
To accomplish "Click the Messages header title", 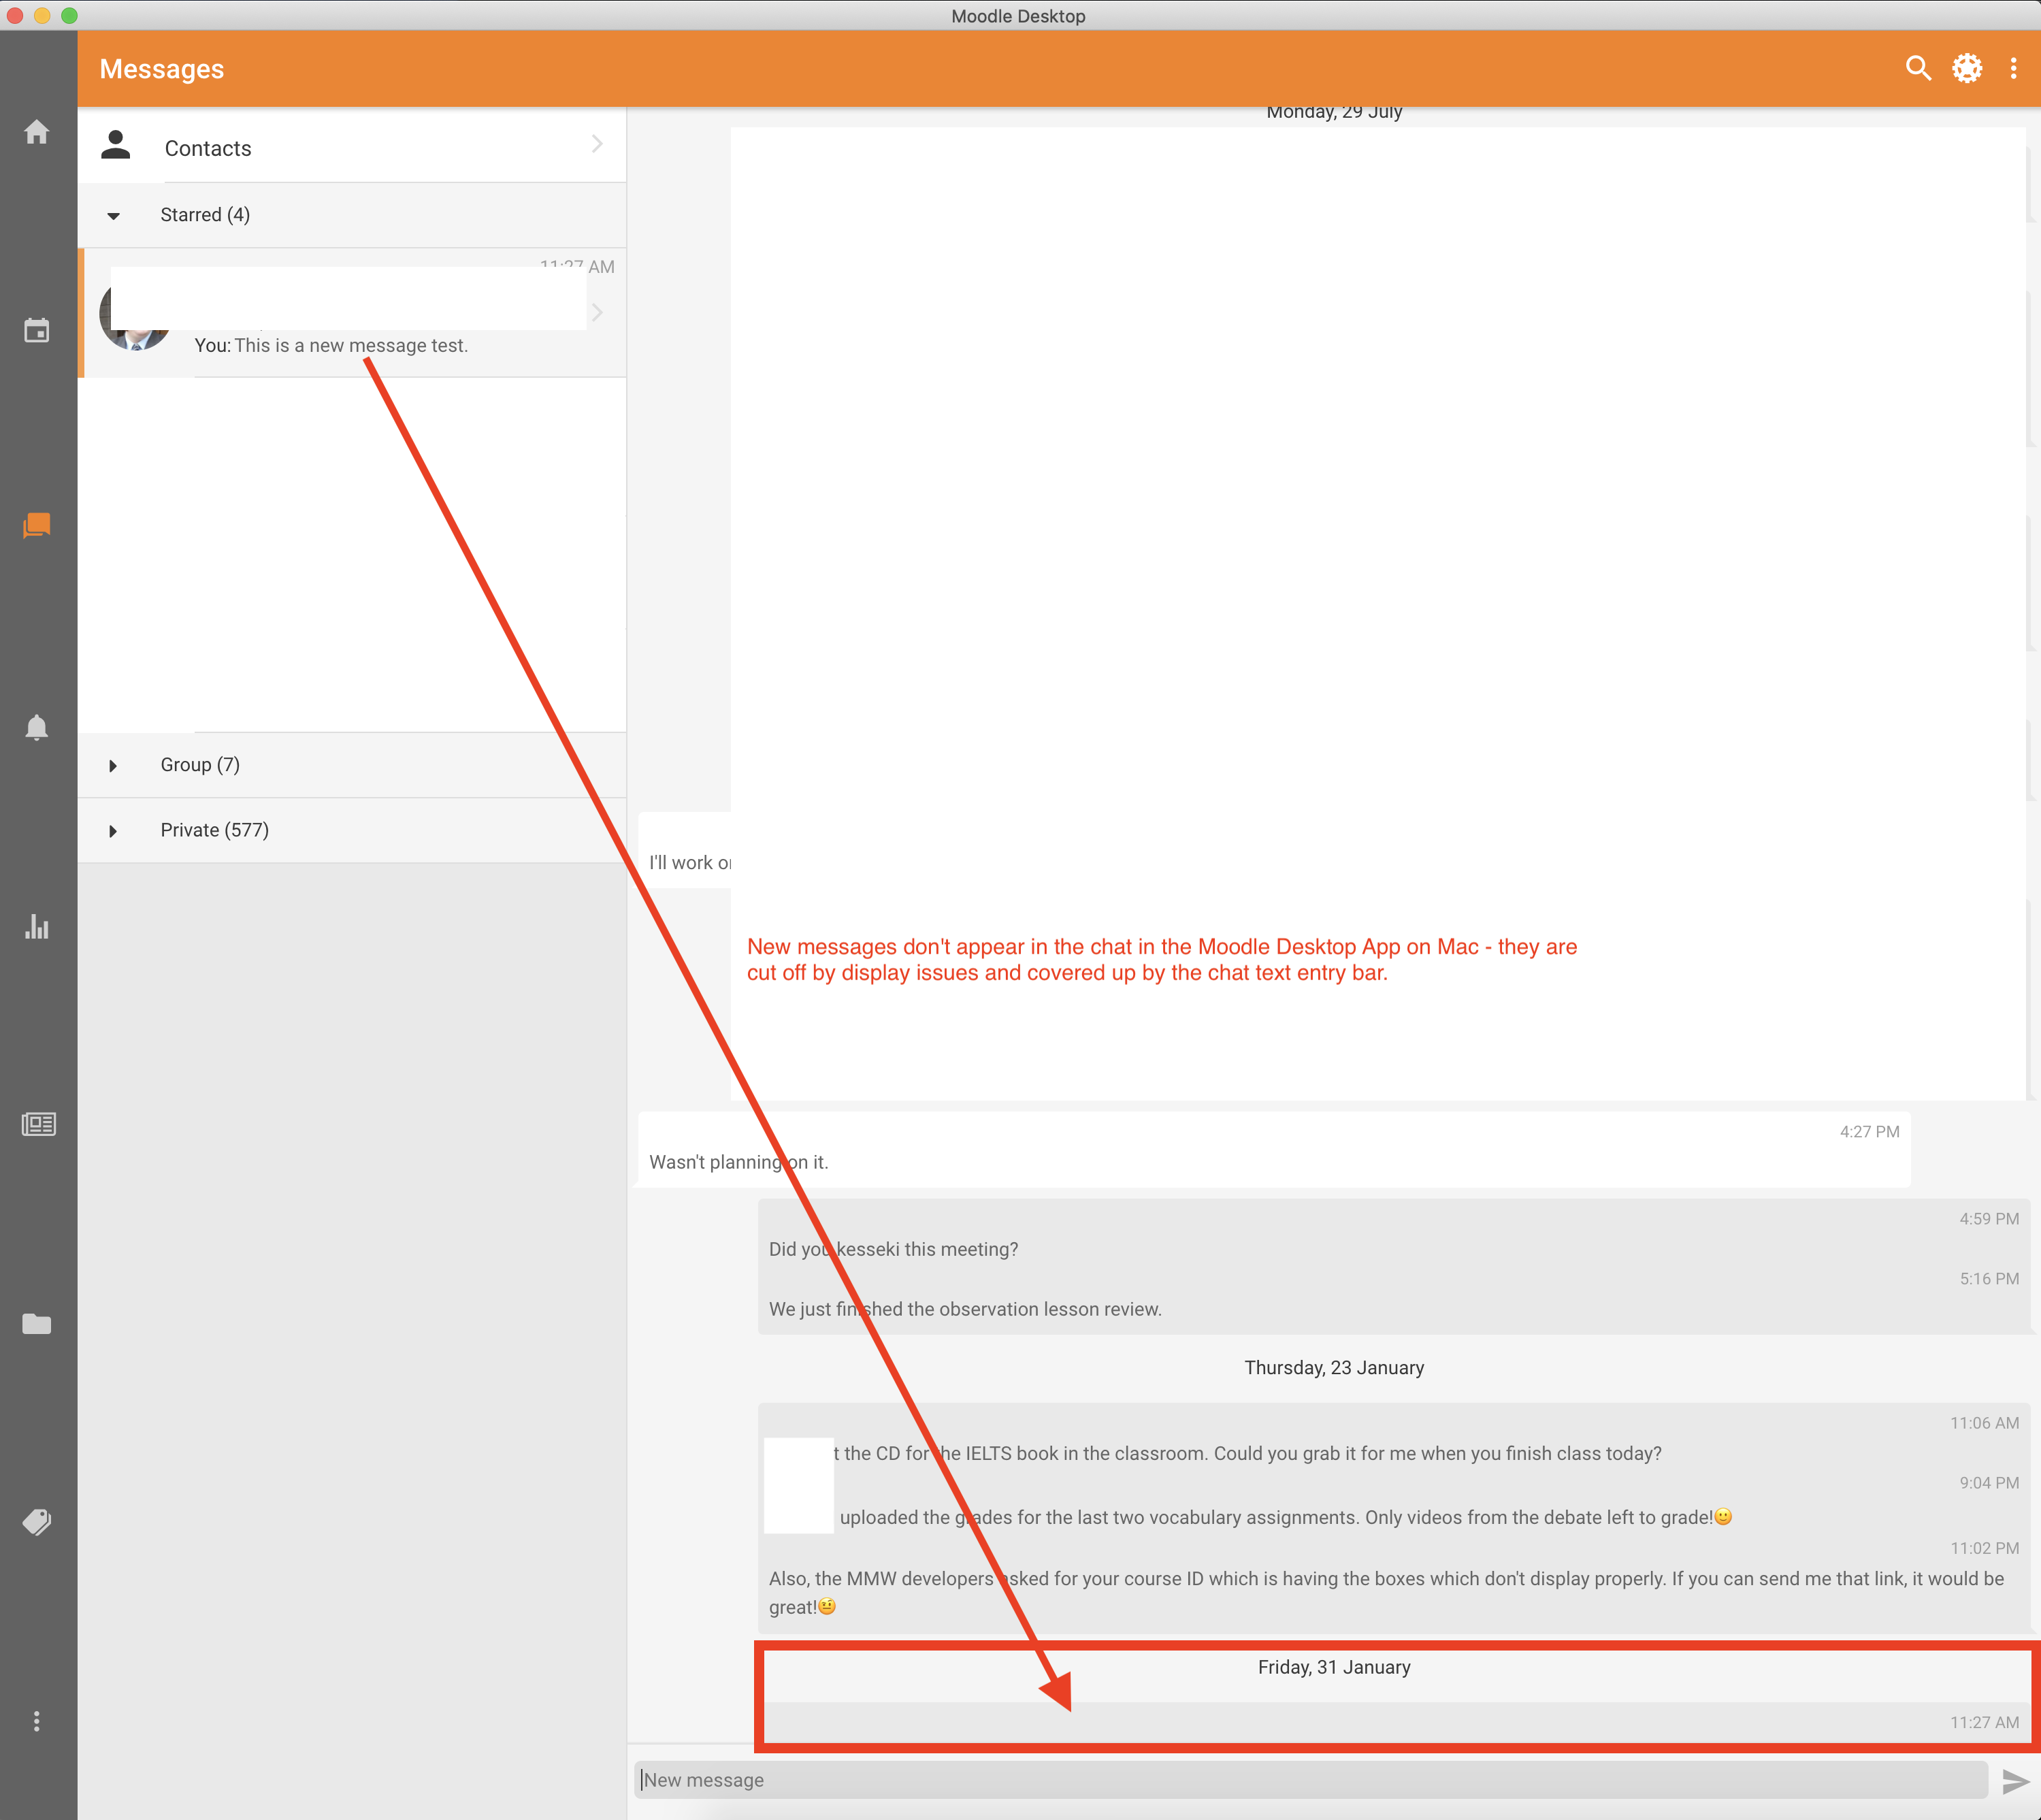I will pos(162,69).
